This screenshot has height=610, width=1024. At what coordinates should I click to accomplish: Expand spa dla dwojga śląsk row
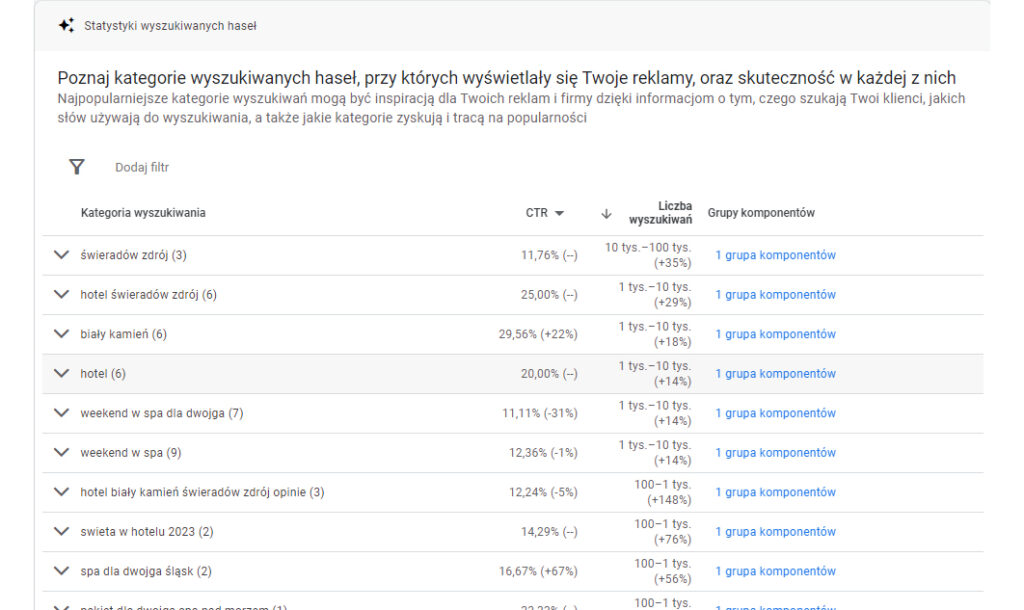click(x=61, y=571)
